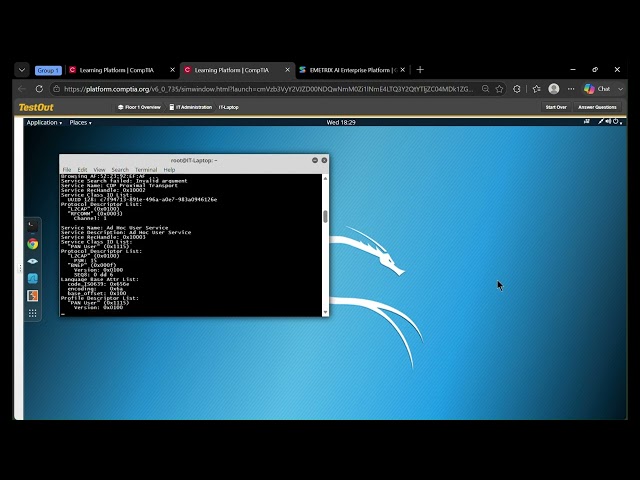Open the eye-shaped app in the dock
This screenshot has height=480, width=640.
point(33,261)
